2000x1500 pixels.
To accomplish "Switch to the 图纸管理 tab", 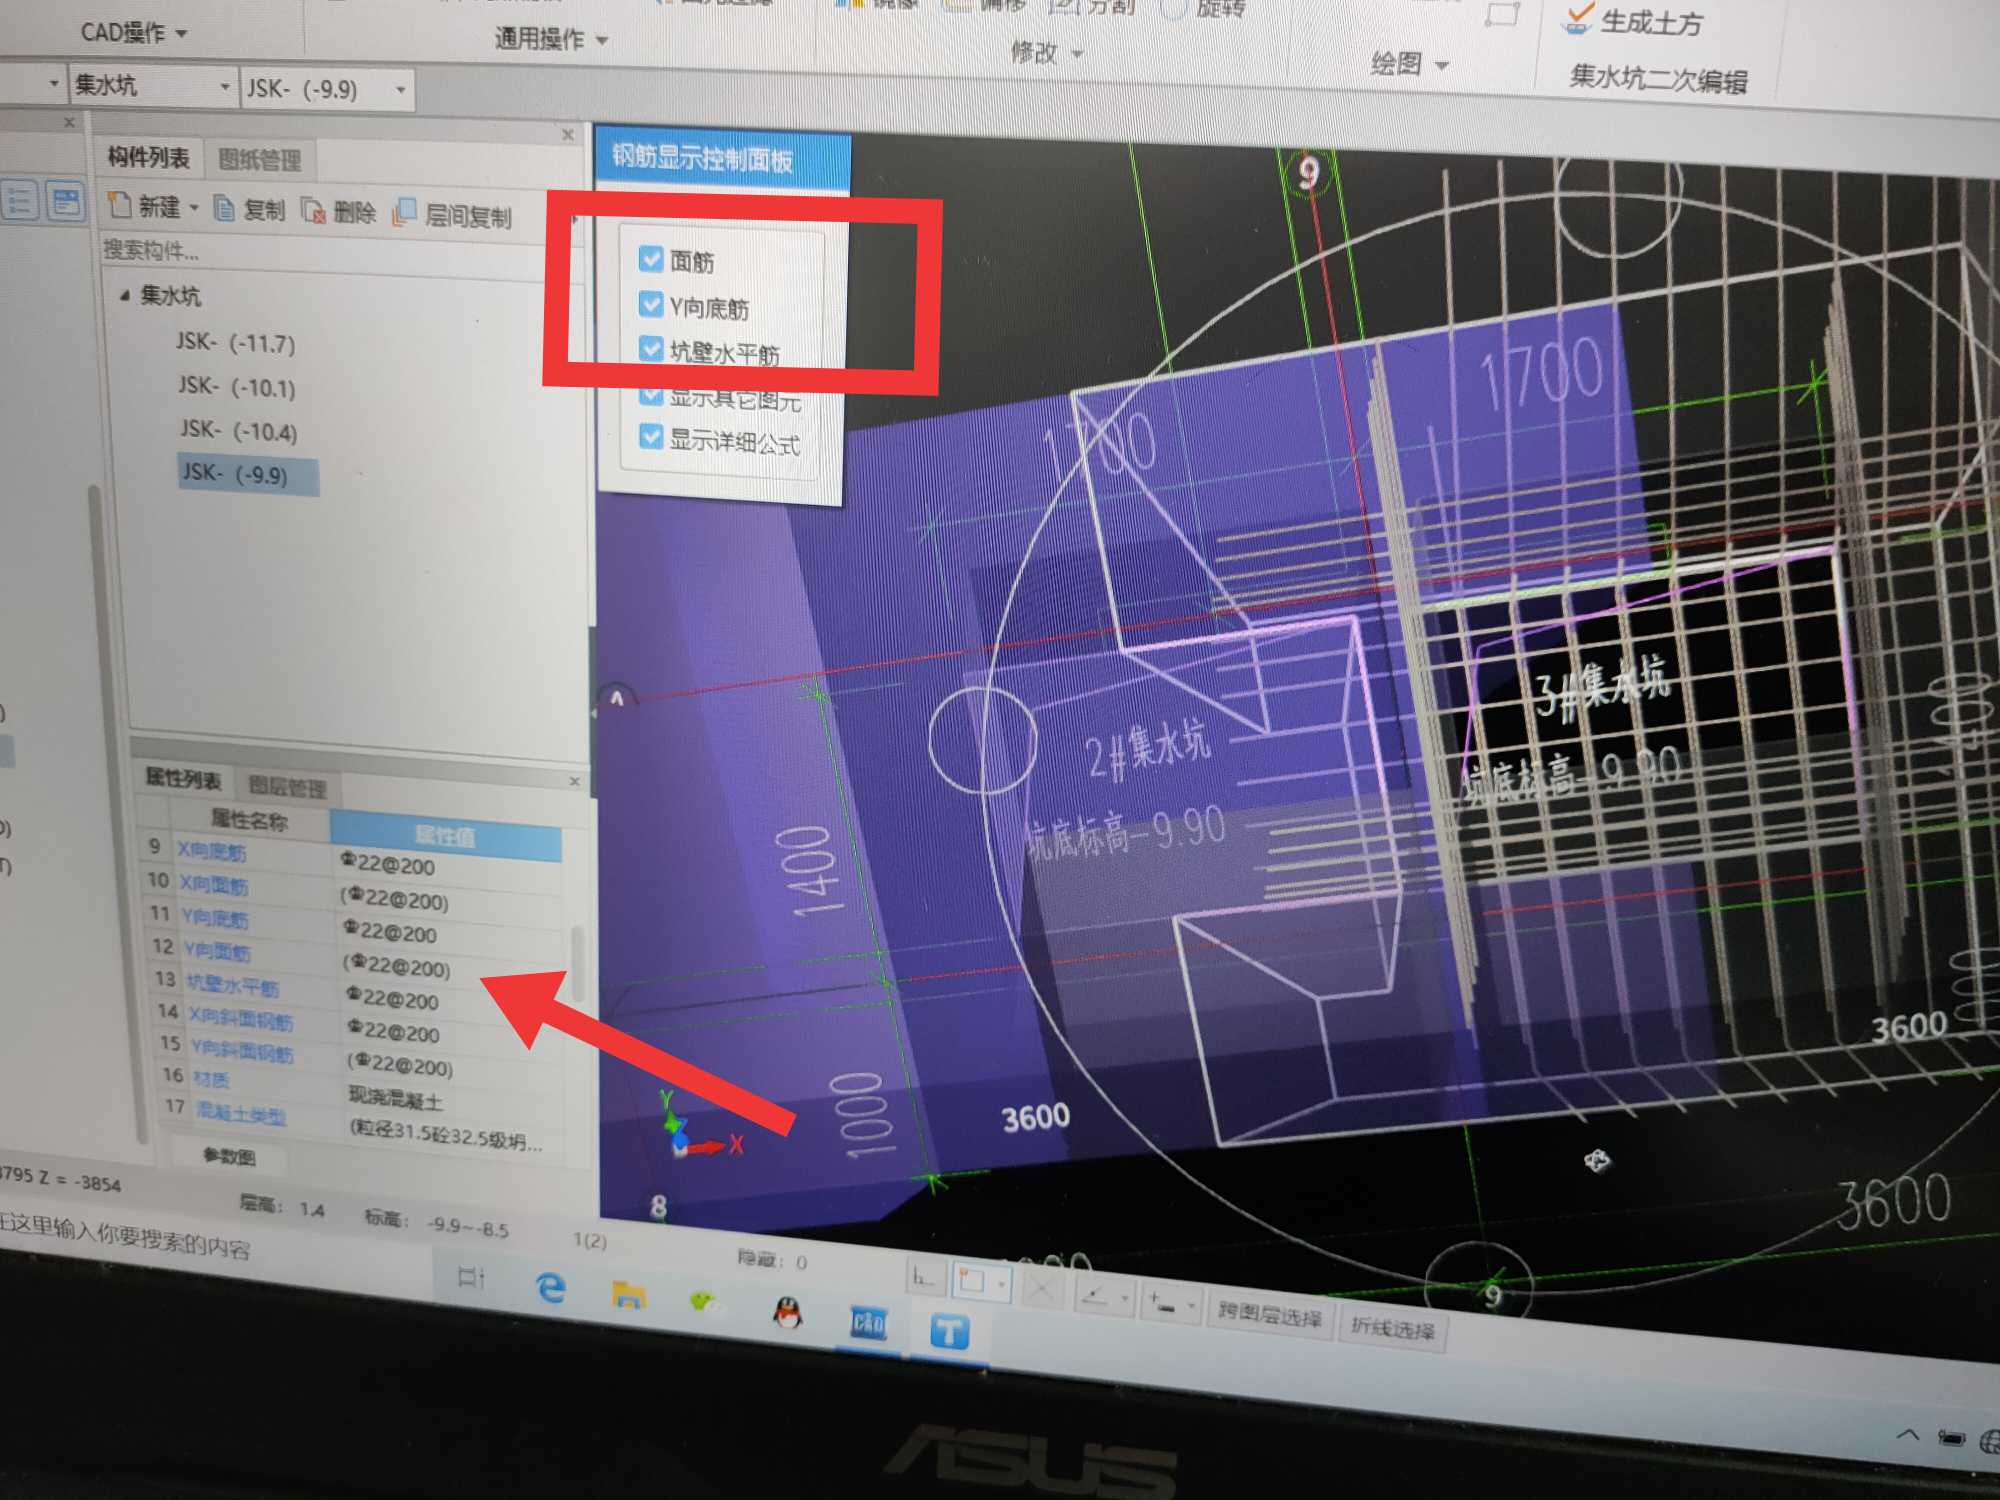I will (x=259, y=160).
